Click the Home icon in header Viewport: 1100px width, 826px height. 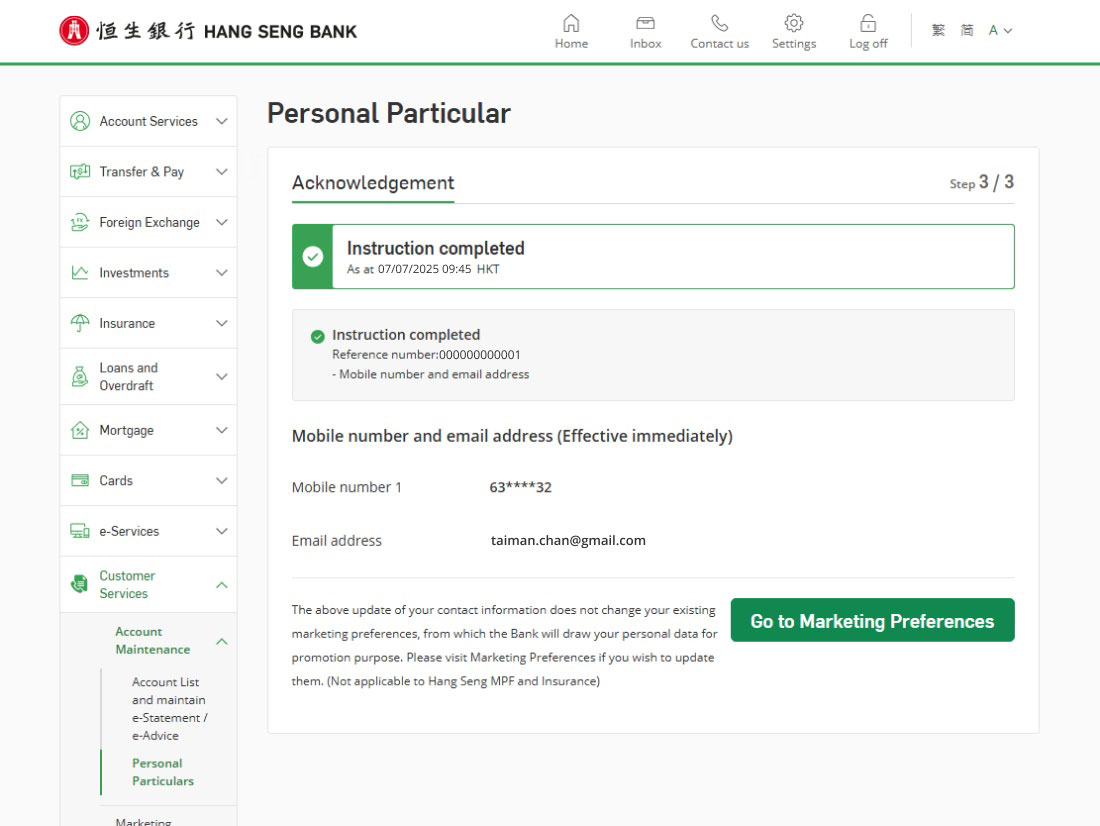coord(571,23)
